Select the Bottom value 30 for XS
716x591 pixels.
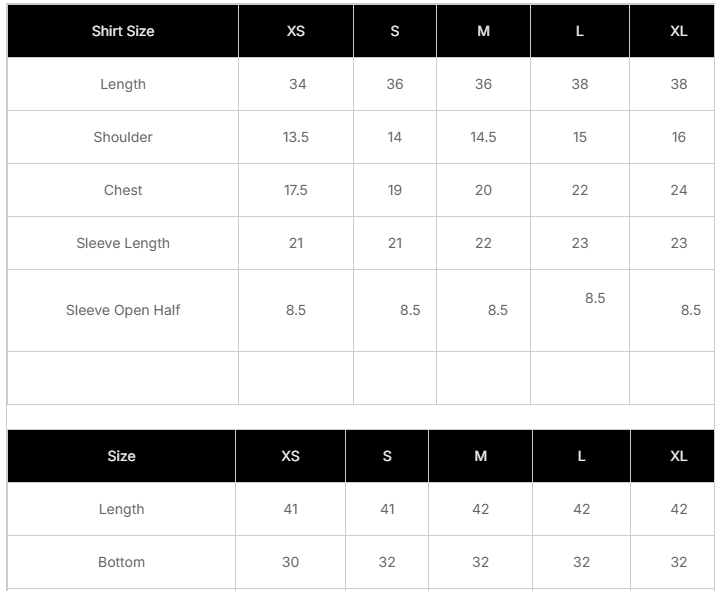[290, 562]
